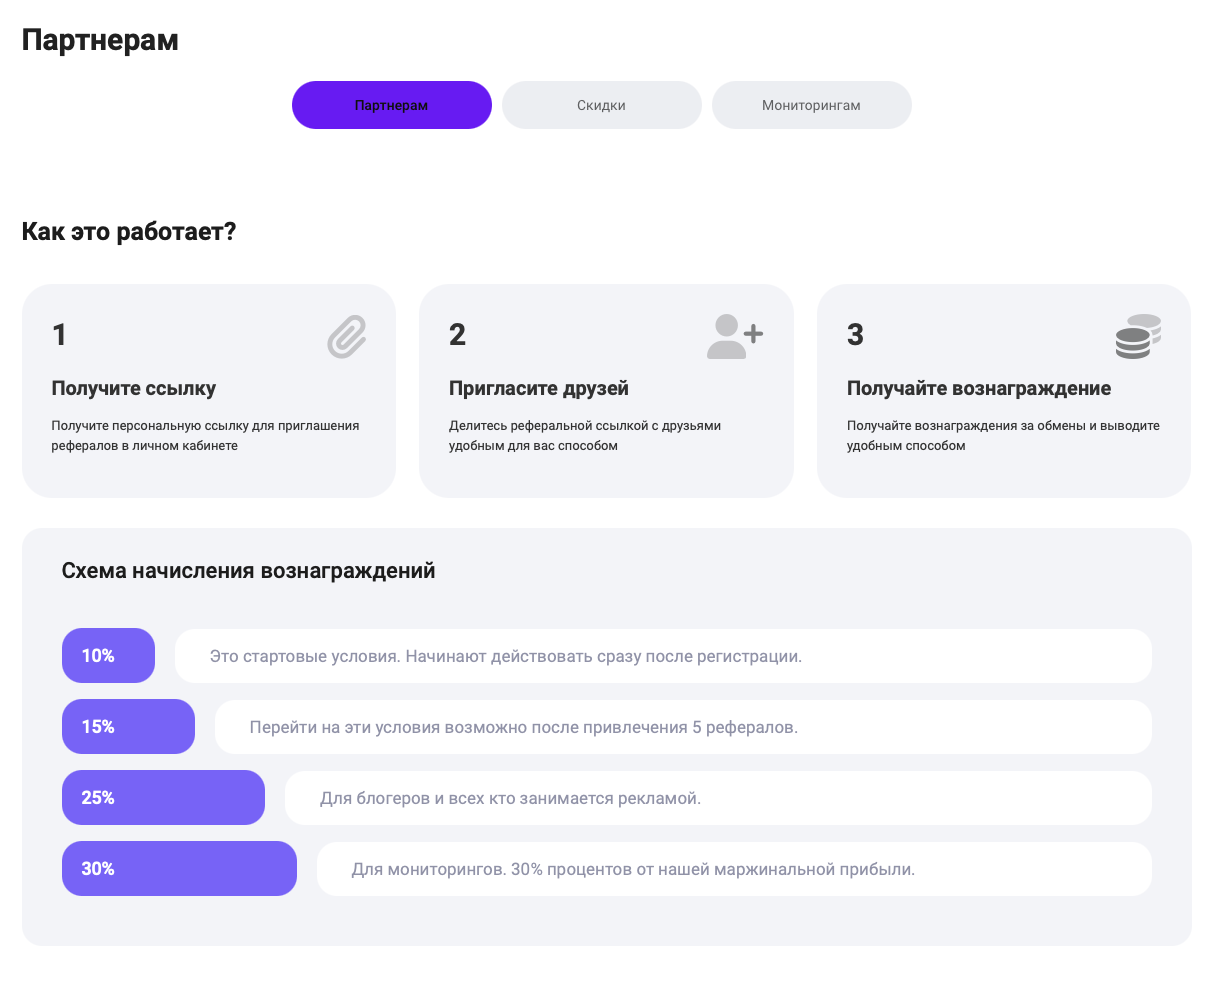Screen dimensions: 1230x986
Task: Click the 'Схема начисления вознаграждений' heading
Action: coord(248,570)
